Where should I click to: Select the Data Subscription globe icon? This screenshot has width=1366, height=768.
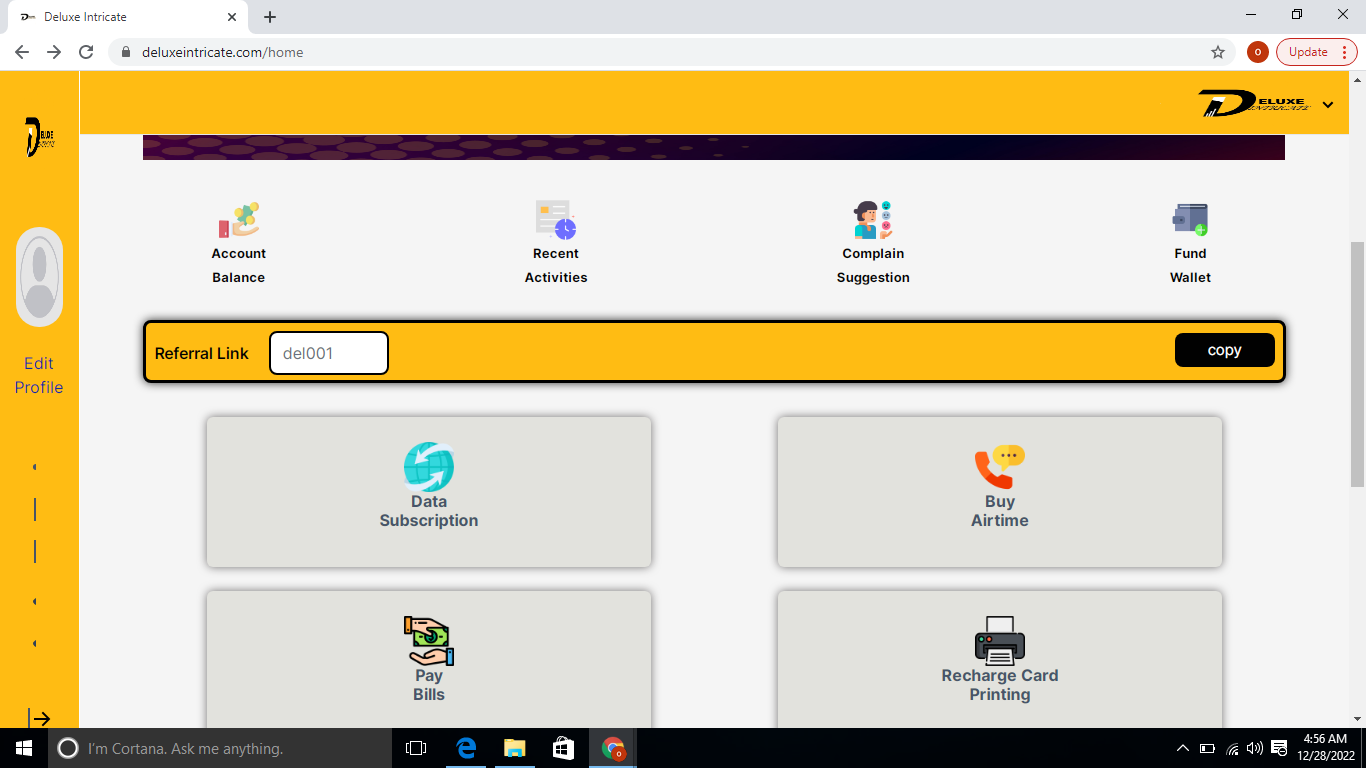[x=429, y=467]
